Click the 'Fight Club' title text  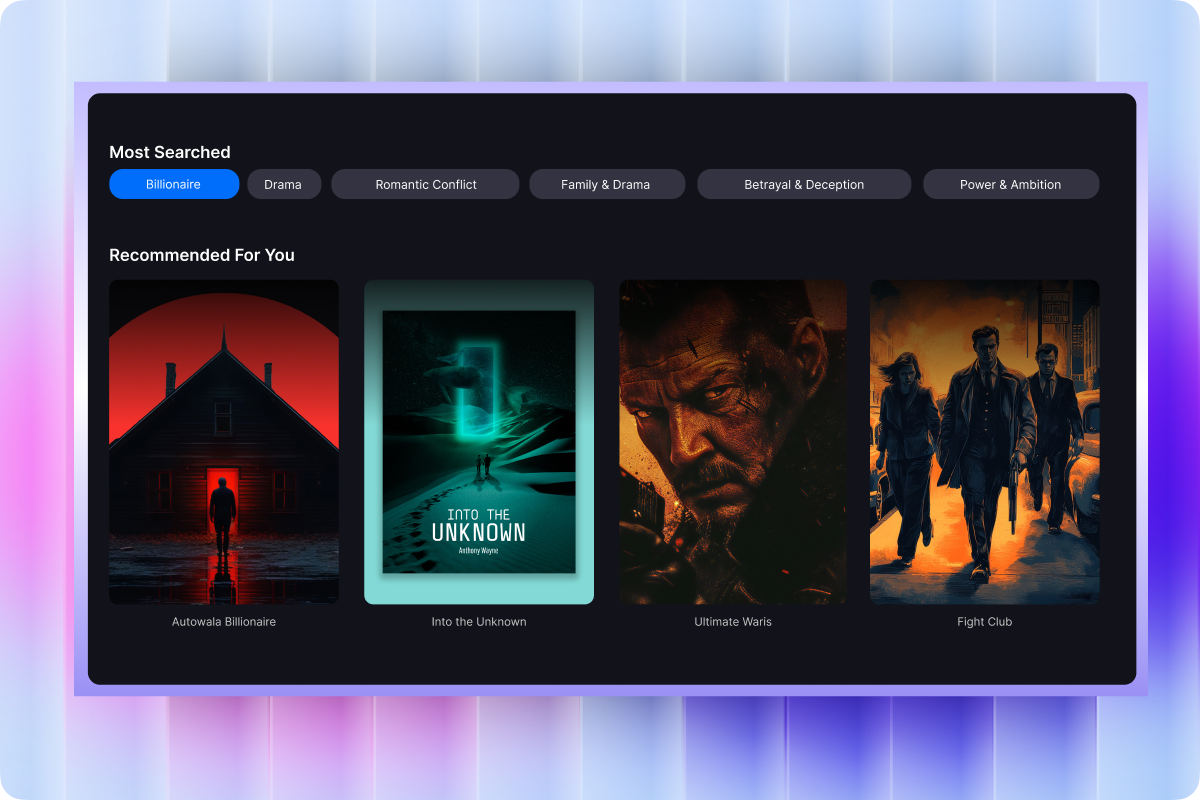(985, 622)
